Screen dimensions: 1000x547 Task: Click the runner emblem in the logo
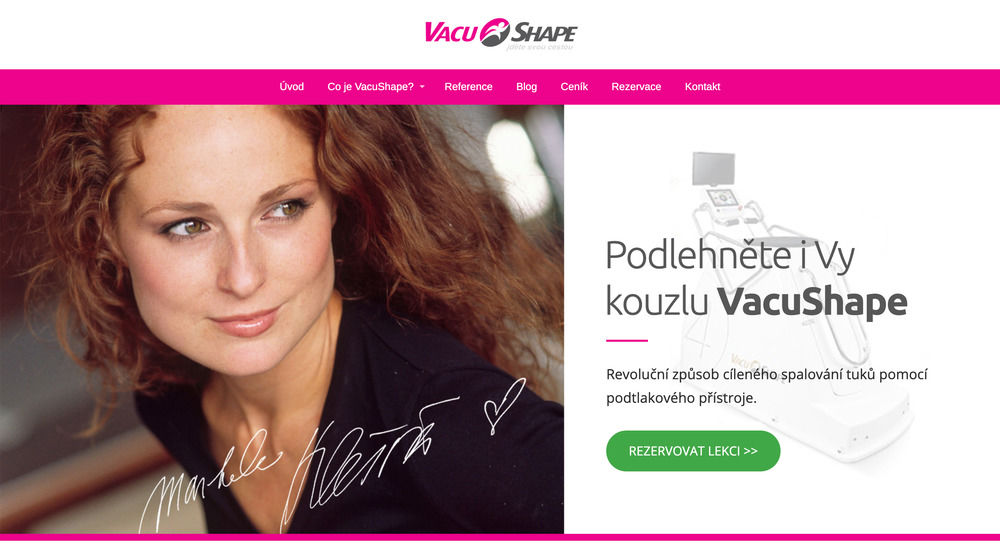(495, 33)
